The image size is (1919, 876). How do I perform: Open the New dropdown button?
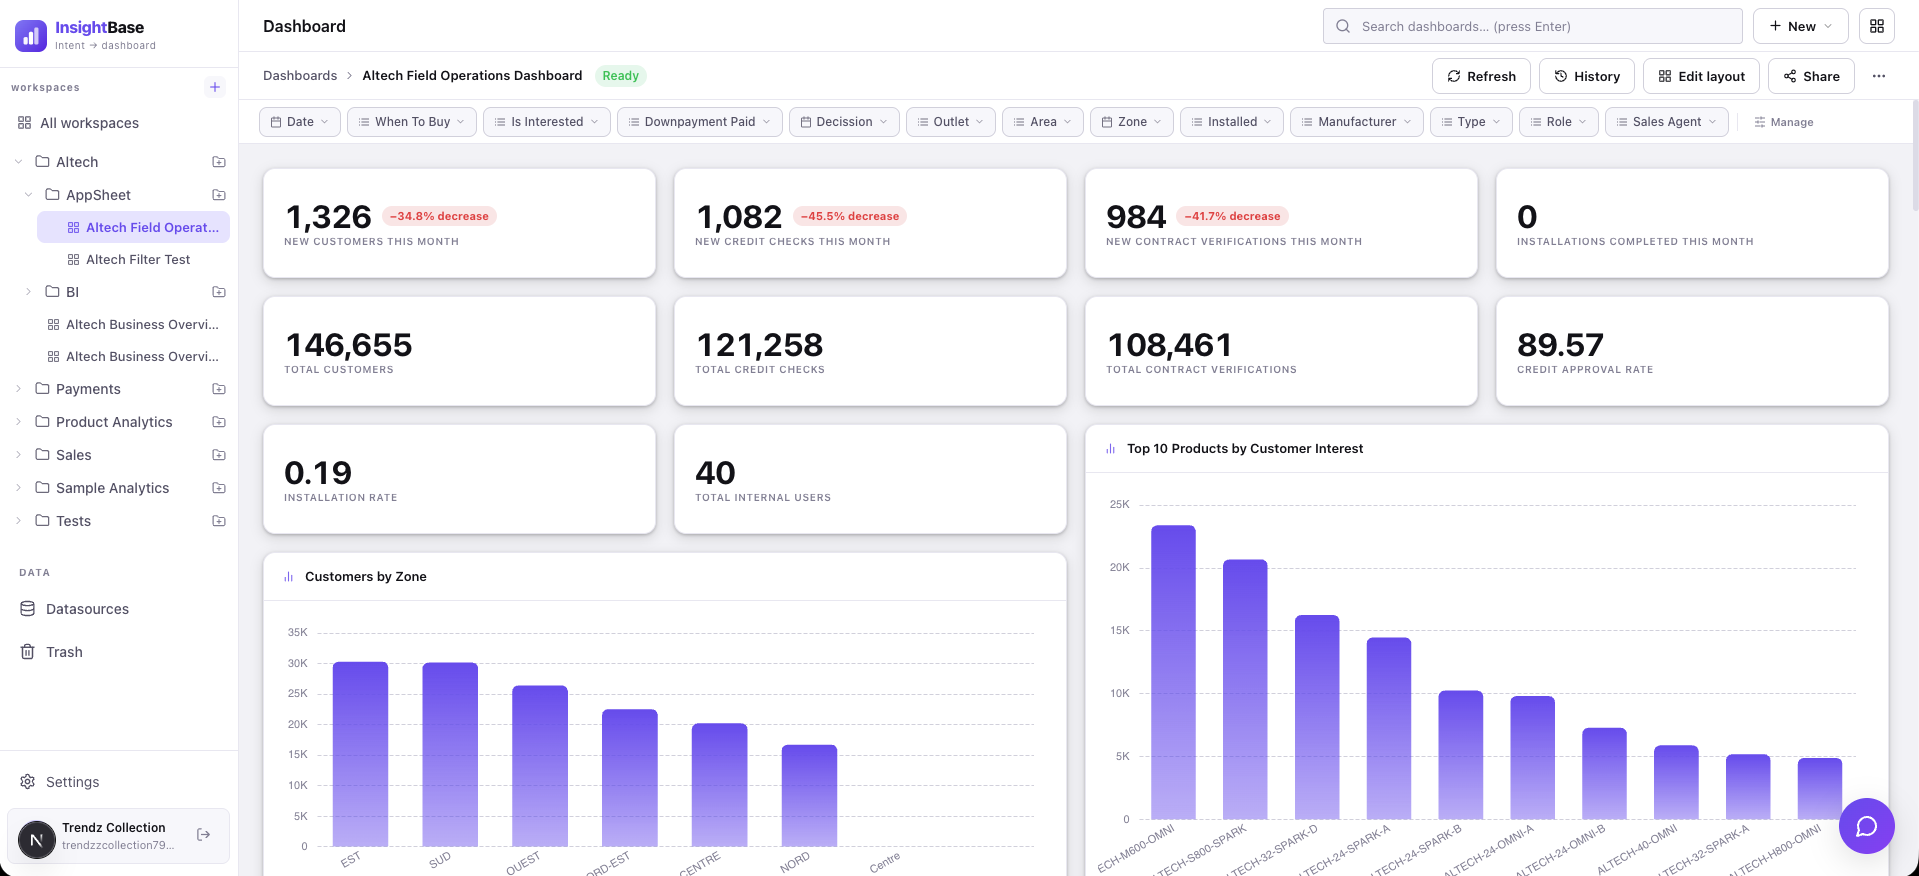1800,26
